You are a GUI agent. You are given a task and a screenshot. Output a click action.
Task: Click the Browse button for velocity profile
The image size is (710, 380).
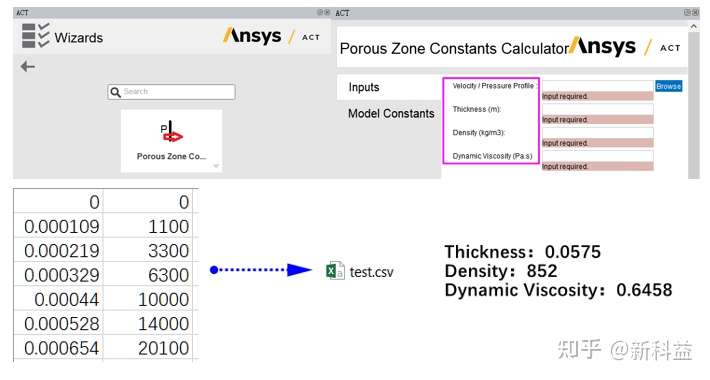pos(668,86)
